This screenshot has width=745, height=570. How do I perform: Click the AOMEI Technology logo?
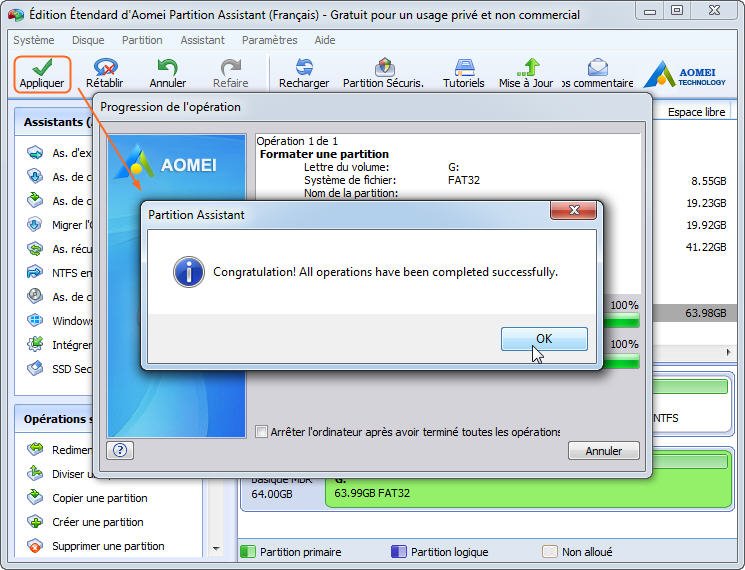[x=684, y=74]
